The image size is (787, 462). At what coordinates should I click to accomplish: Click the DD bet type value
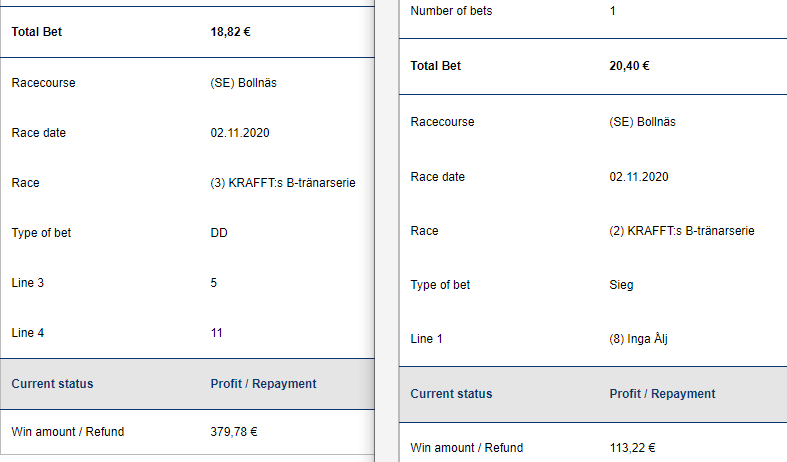coord(219,233)
